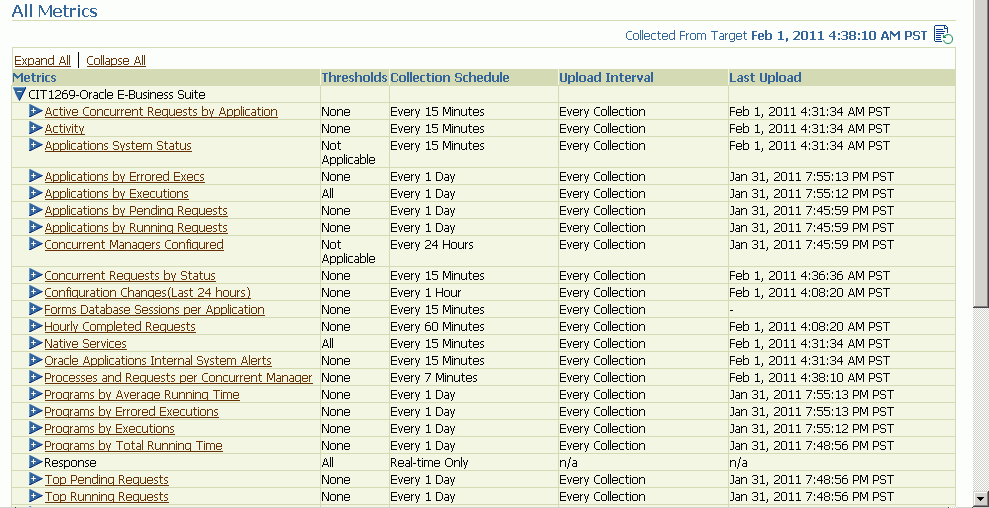Open Active Concurrent Requests by Application link
Viewport: 989px width, 508px height.
[x=161, y=112]
